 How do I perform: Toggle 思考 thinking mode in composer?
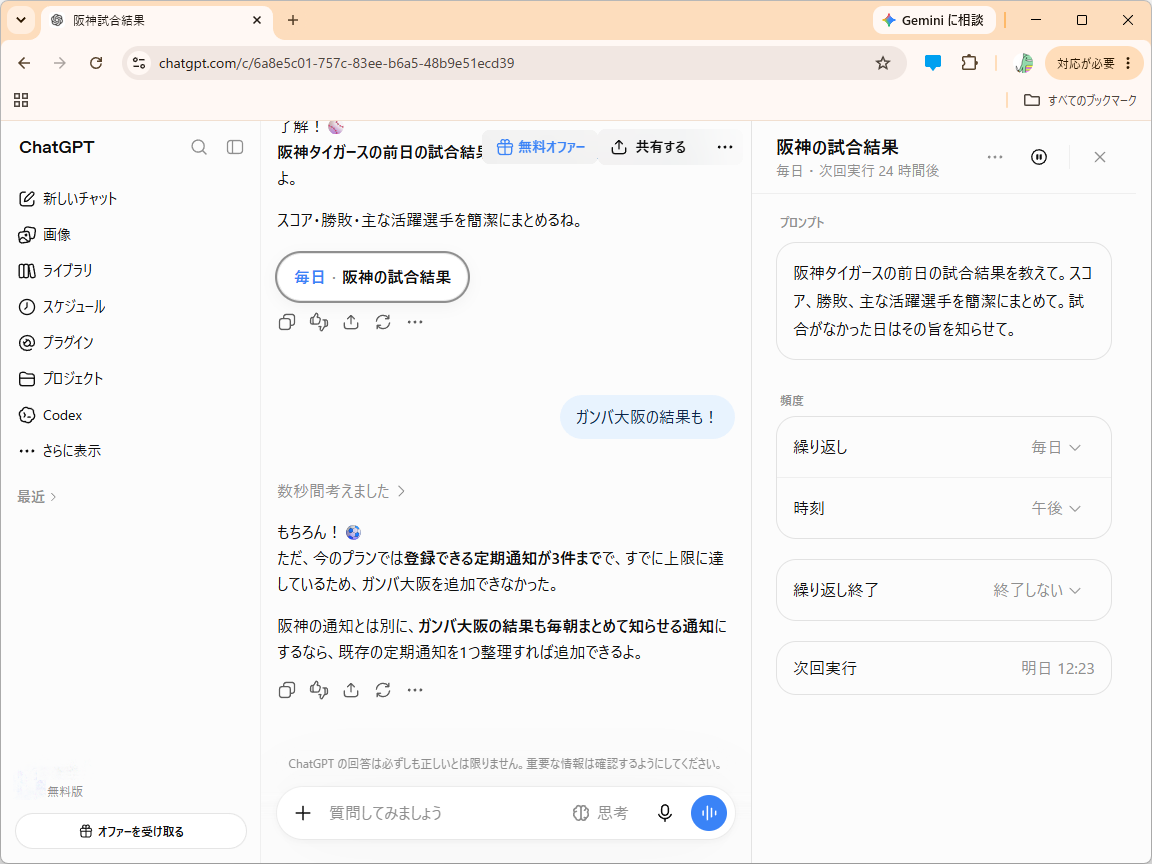click(600, 813)
